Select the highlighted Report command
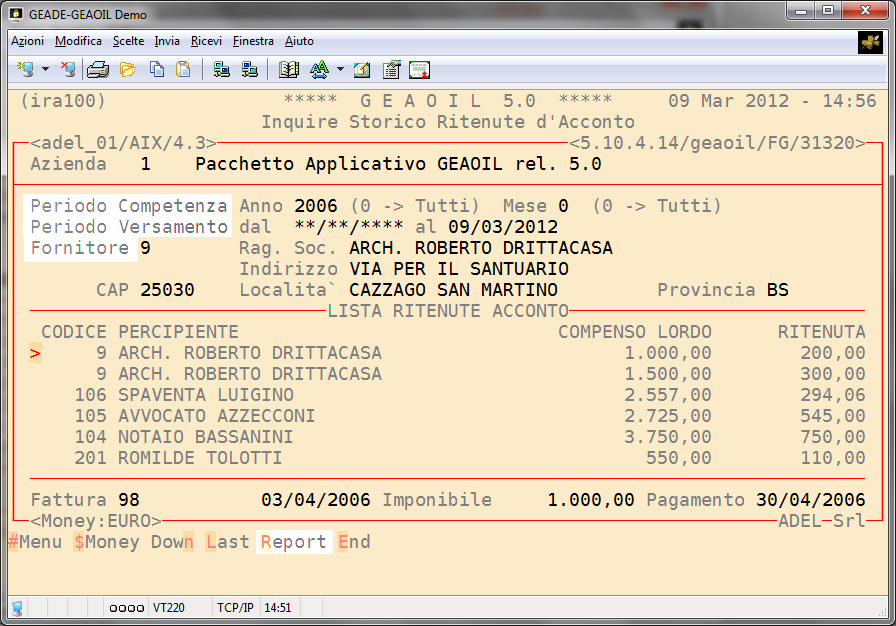 293,542
